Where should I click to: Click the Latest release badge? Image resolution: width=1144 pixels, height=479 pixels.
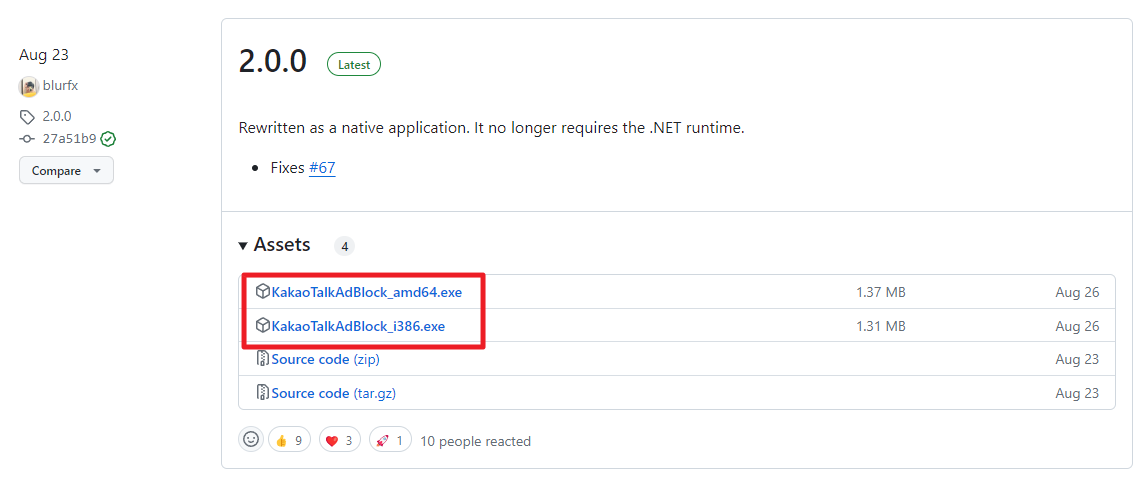(354, 64)
